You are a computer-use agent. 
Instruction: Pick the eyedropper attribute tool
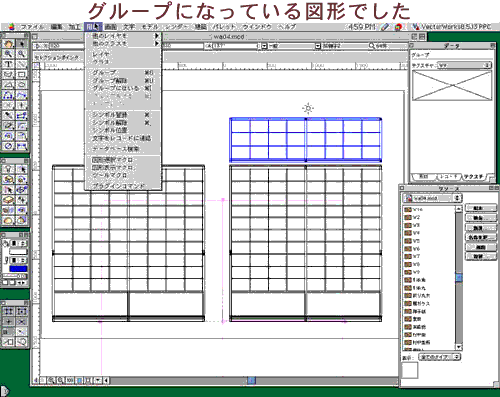[8, 116]
